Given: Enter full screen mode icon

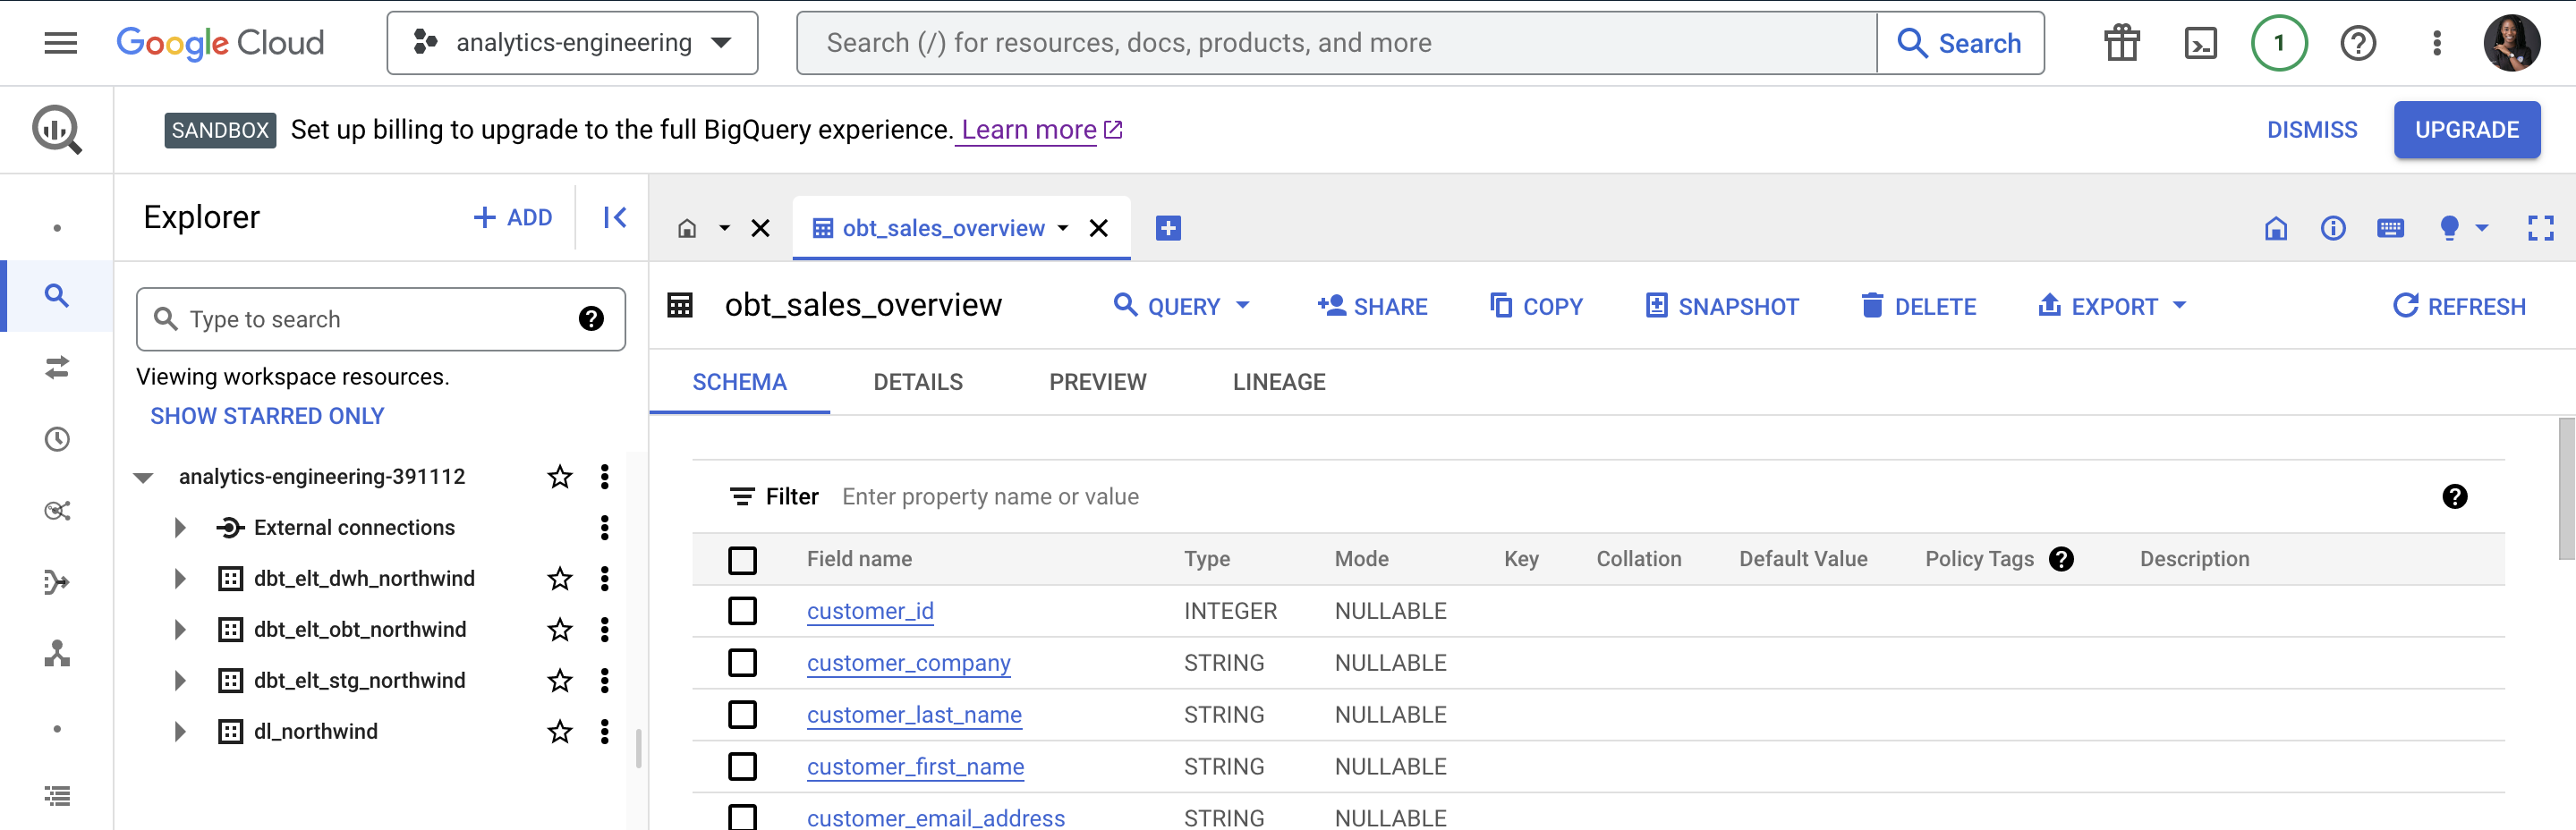Looking at the screenshot, I should point(2541,228).
